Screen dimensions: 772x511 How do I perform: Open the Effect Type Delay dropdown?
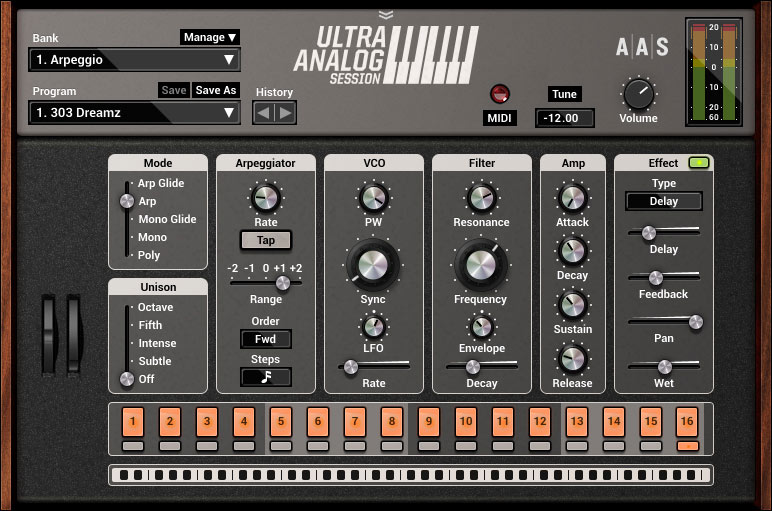point(664,201)
